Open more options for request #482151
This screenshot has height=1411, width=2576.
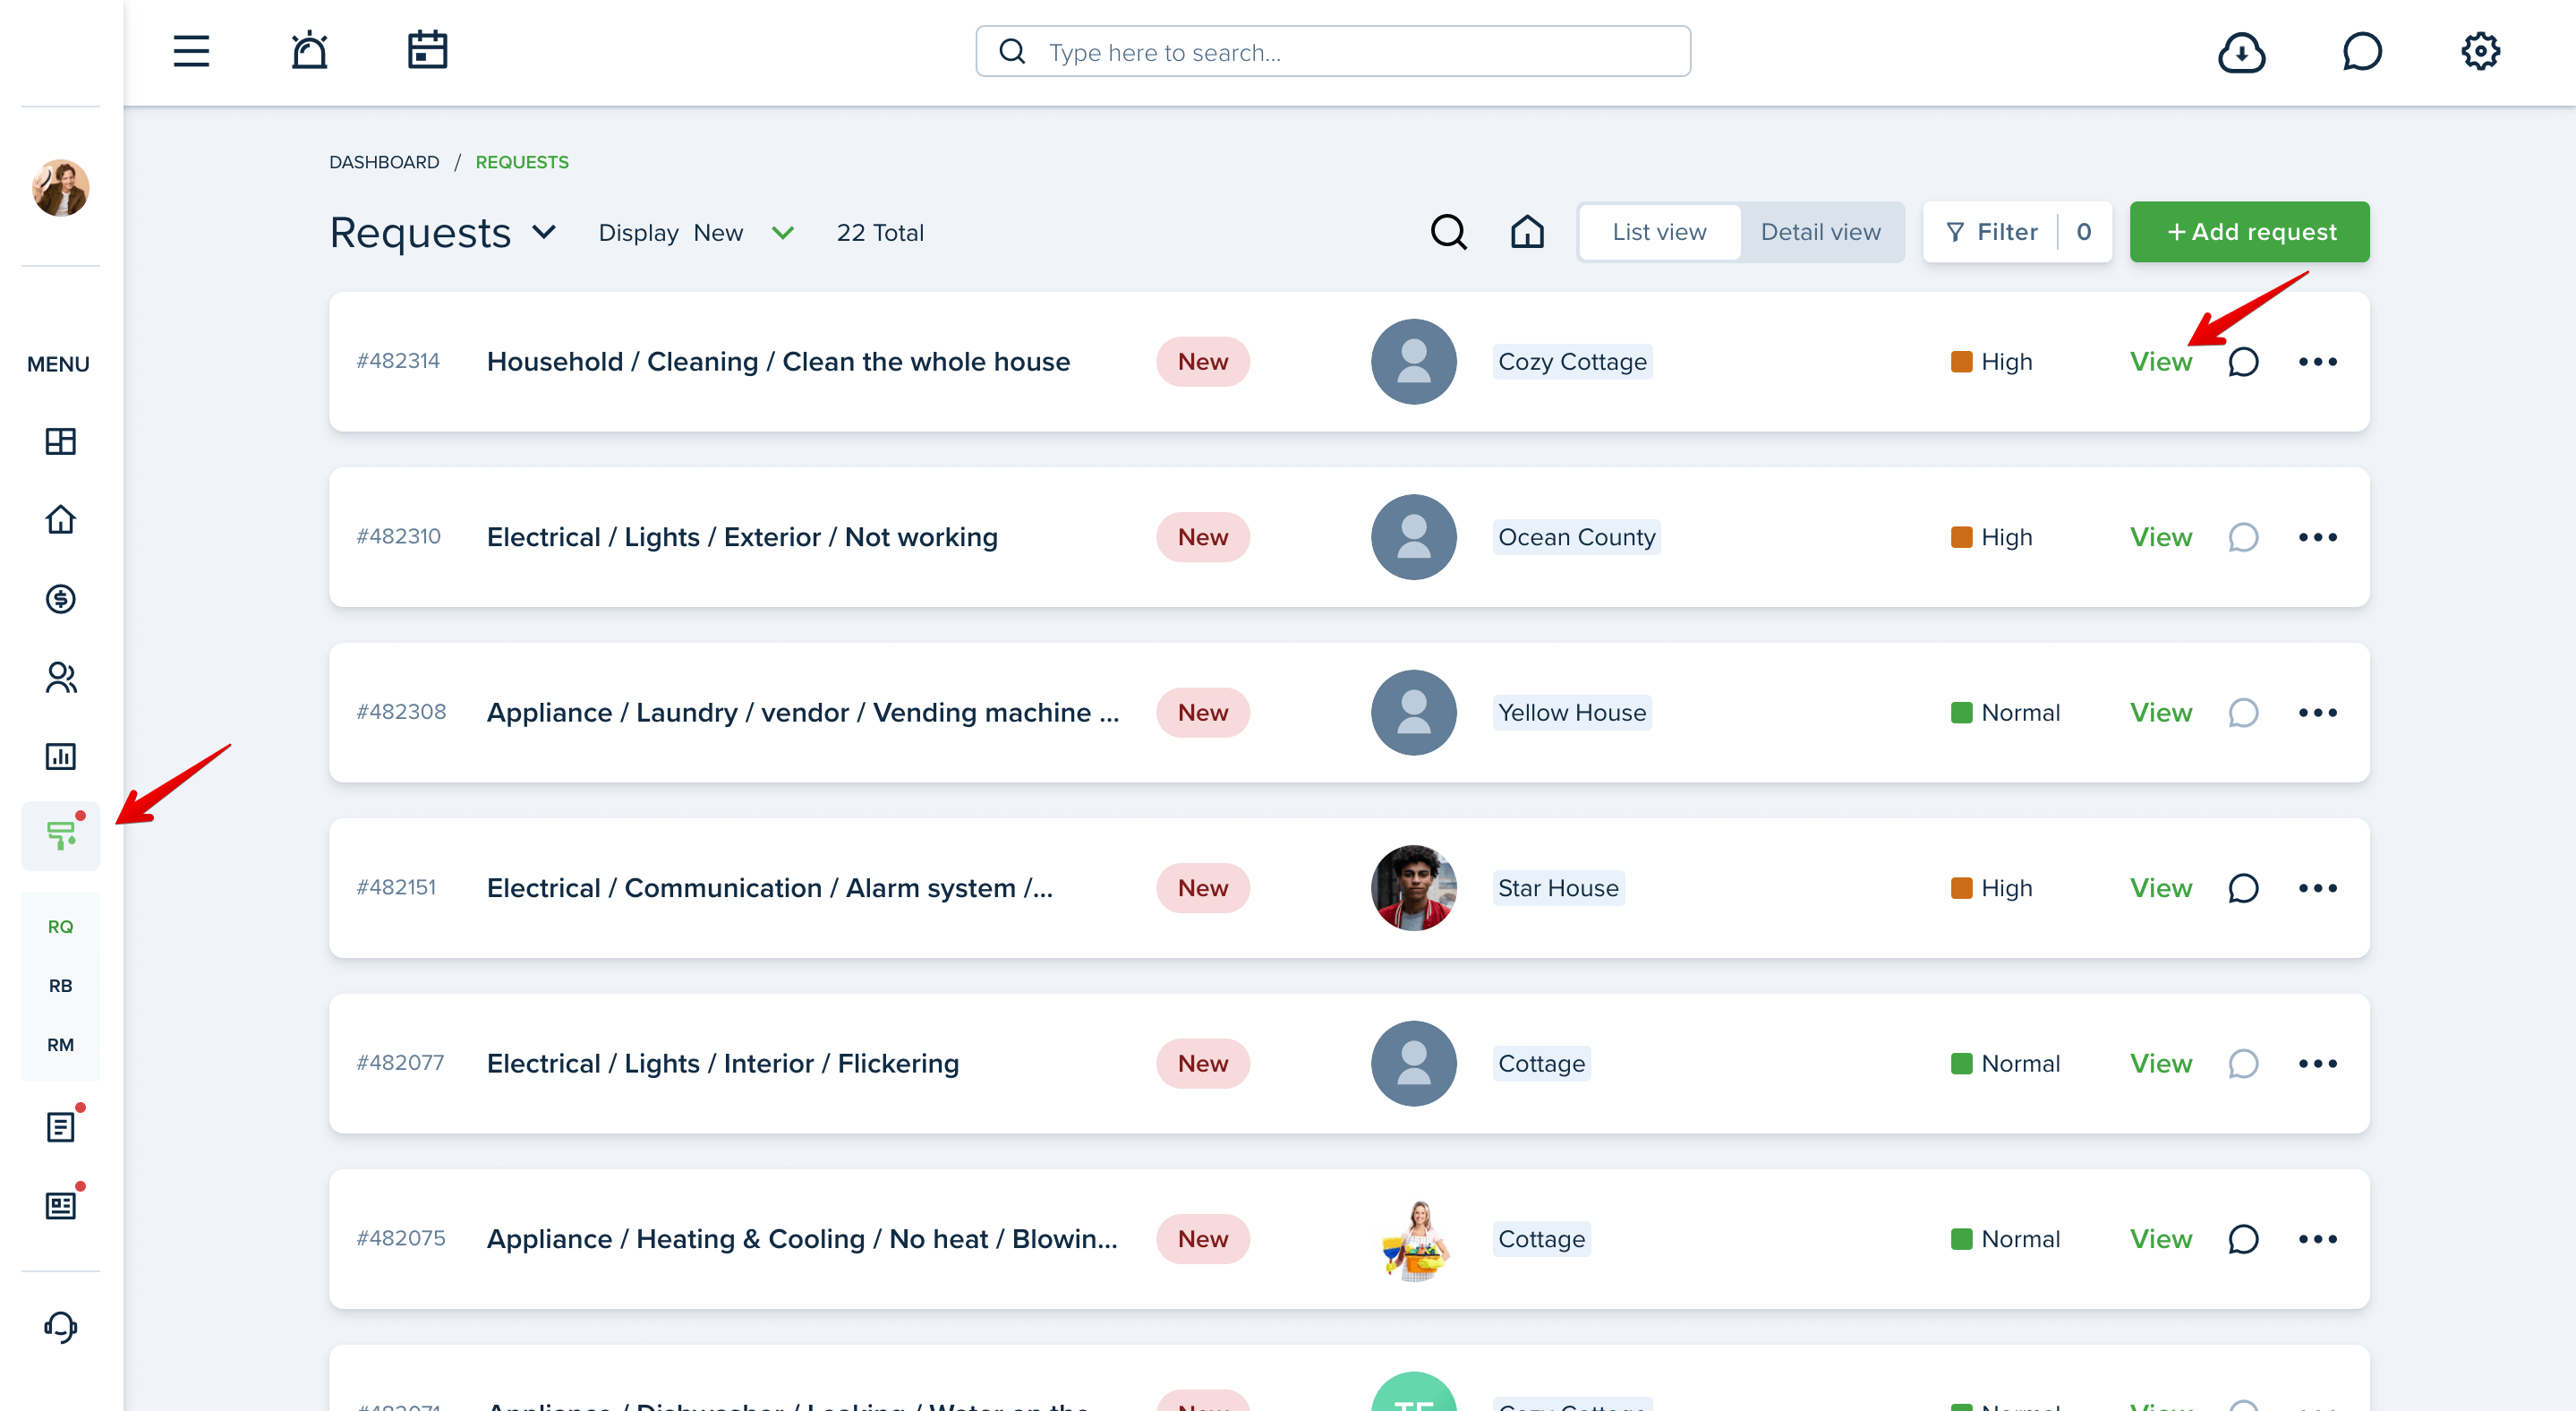pyautogui.click(x=2317, y=888)
